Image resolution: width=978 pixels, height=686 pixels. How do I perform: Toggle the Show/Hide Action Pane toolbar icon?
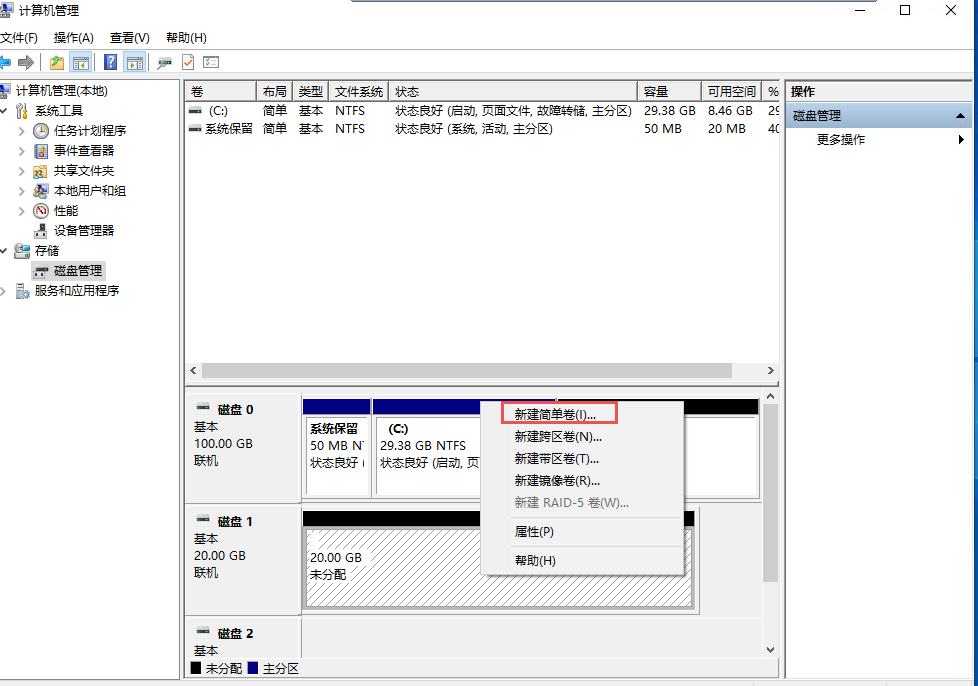point(134,62)
